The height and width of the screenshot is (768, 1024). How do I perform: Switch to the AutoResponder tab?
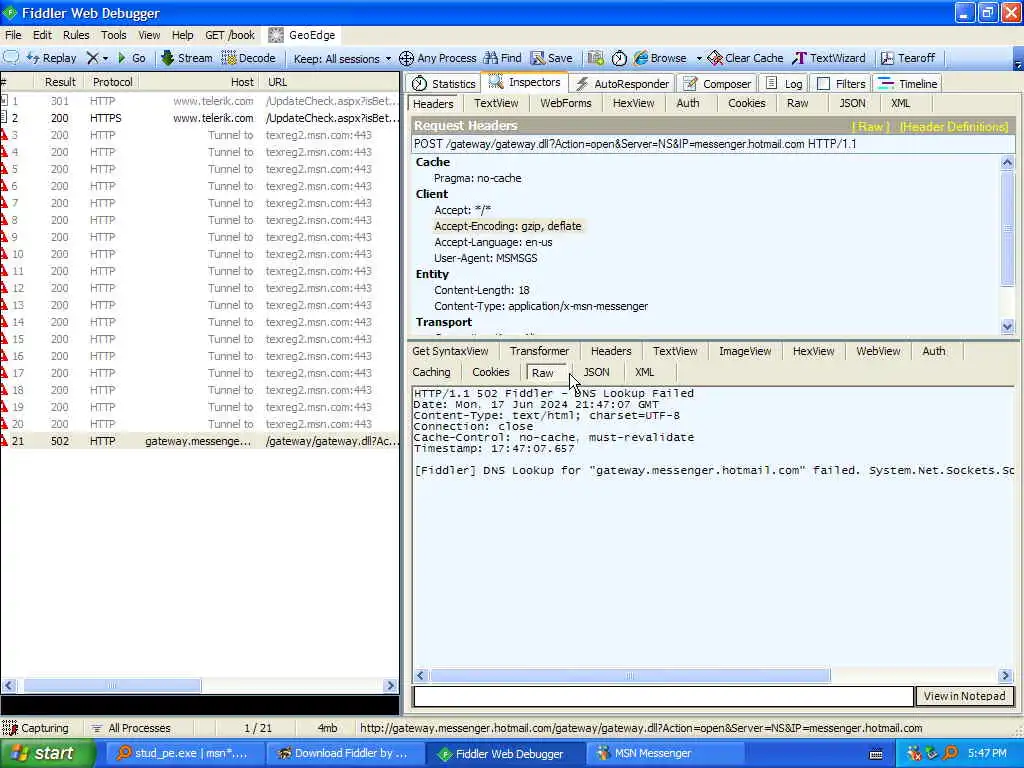click(x=622, y=84)
